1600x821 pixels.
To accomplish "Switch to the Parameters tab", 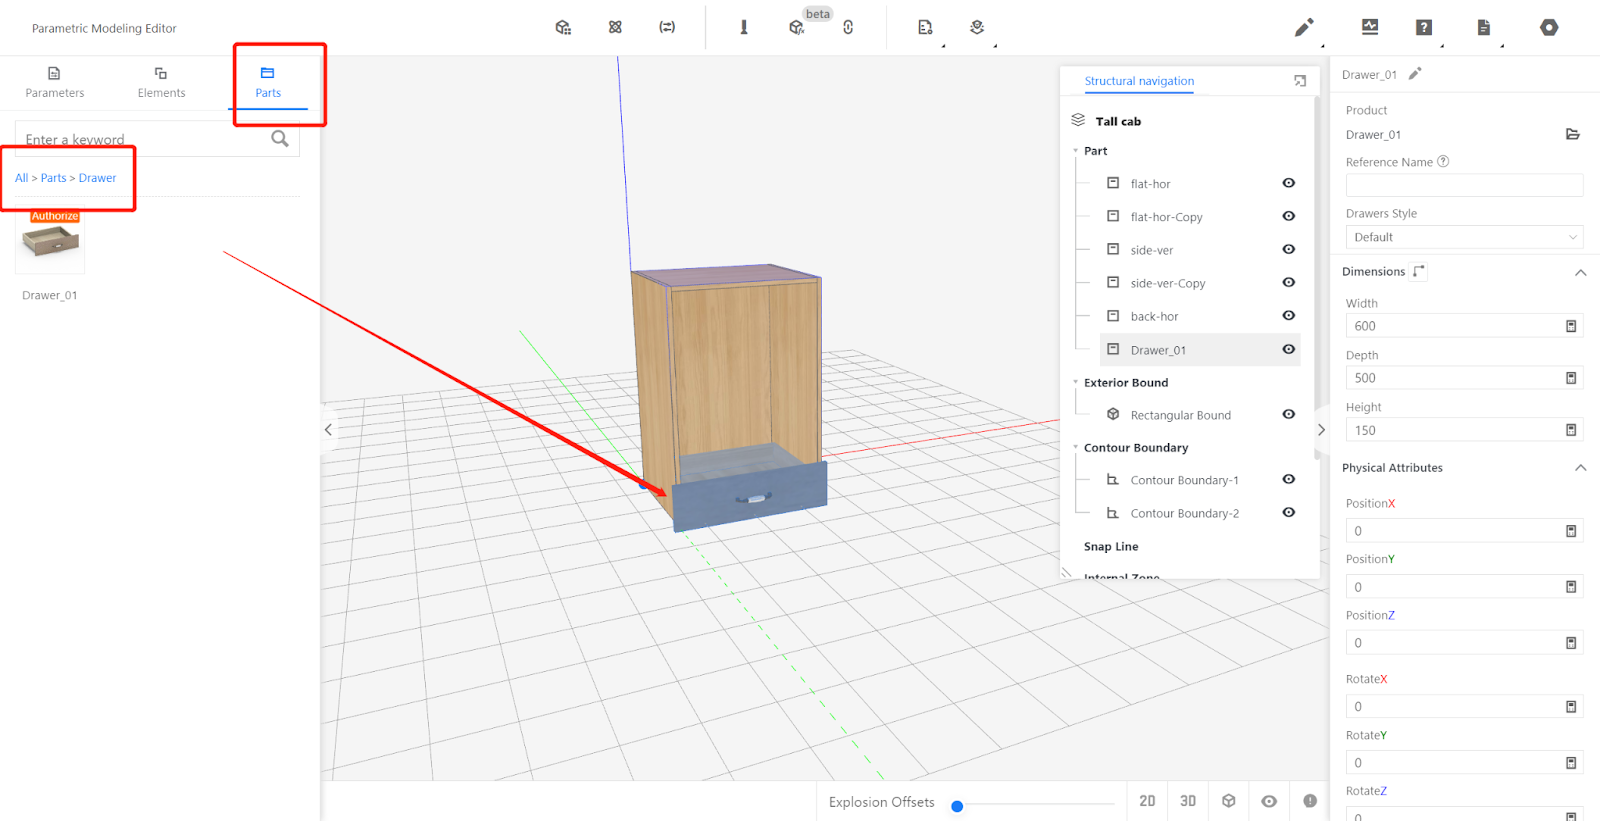I will [x=55, y=82].
